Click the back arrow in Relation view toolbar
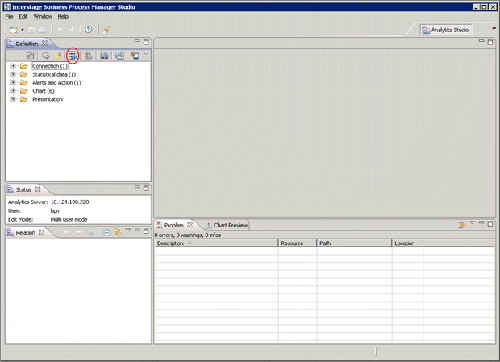500x362 pixels. point(67,232)
